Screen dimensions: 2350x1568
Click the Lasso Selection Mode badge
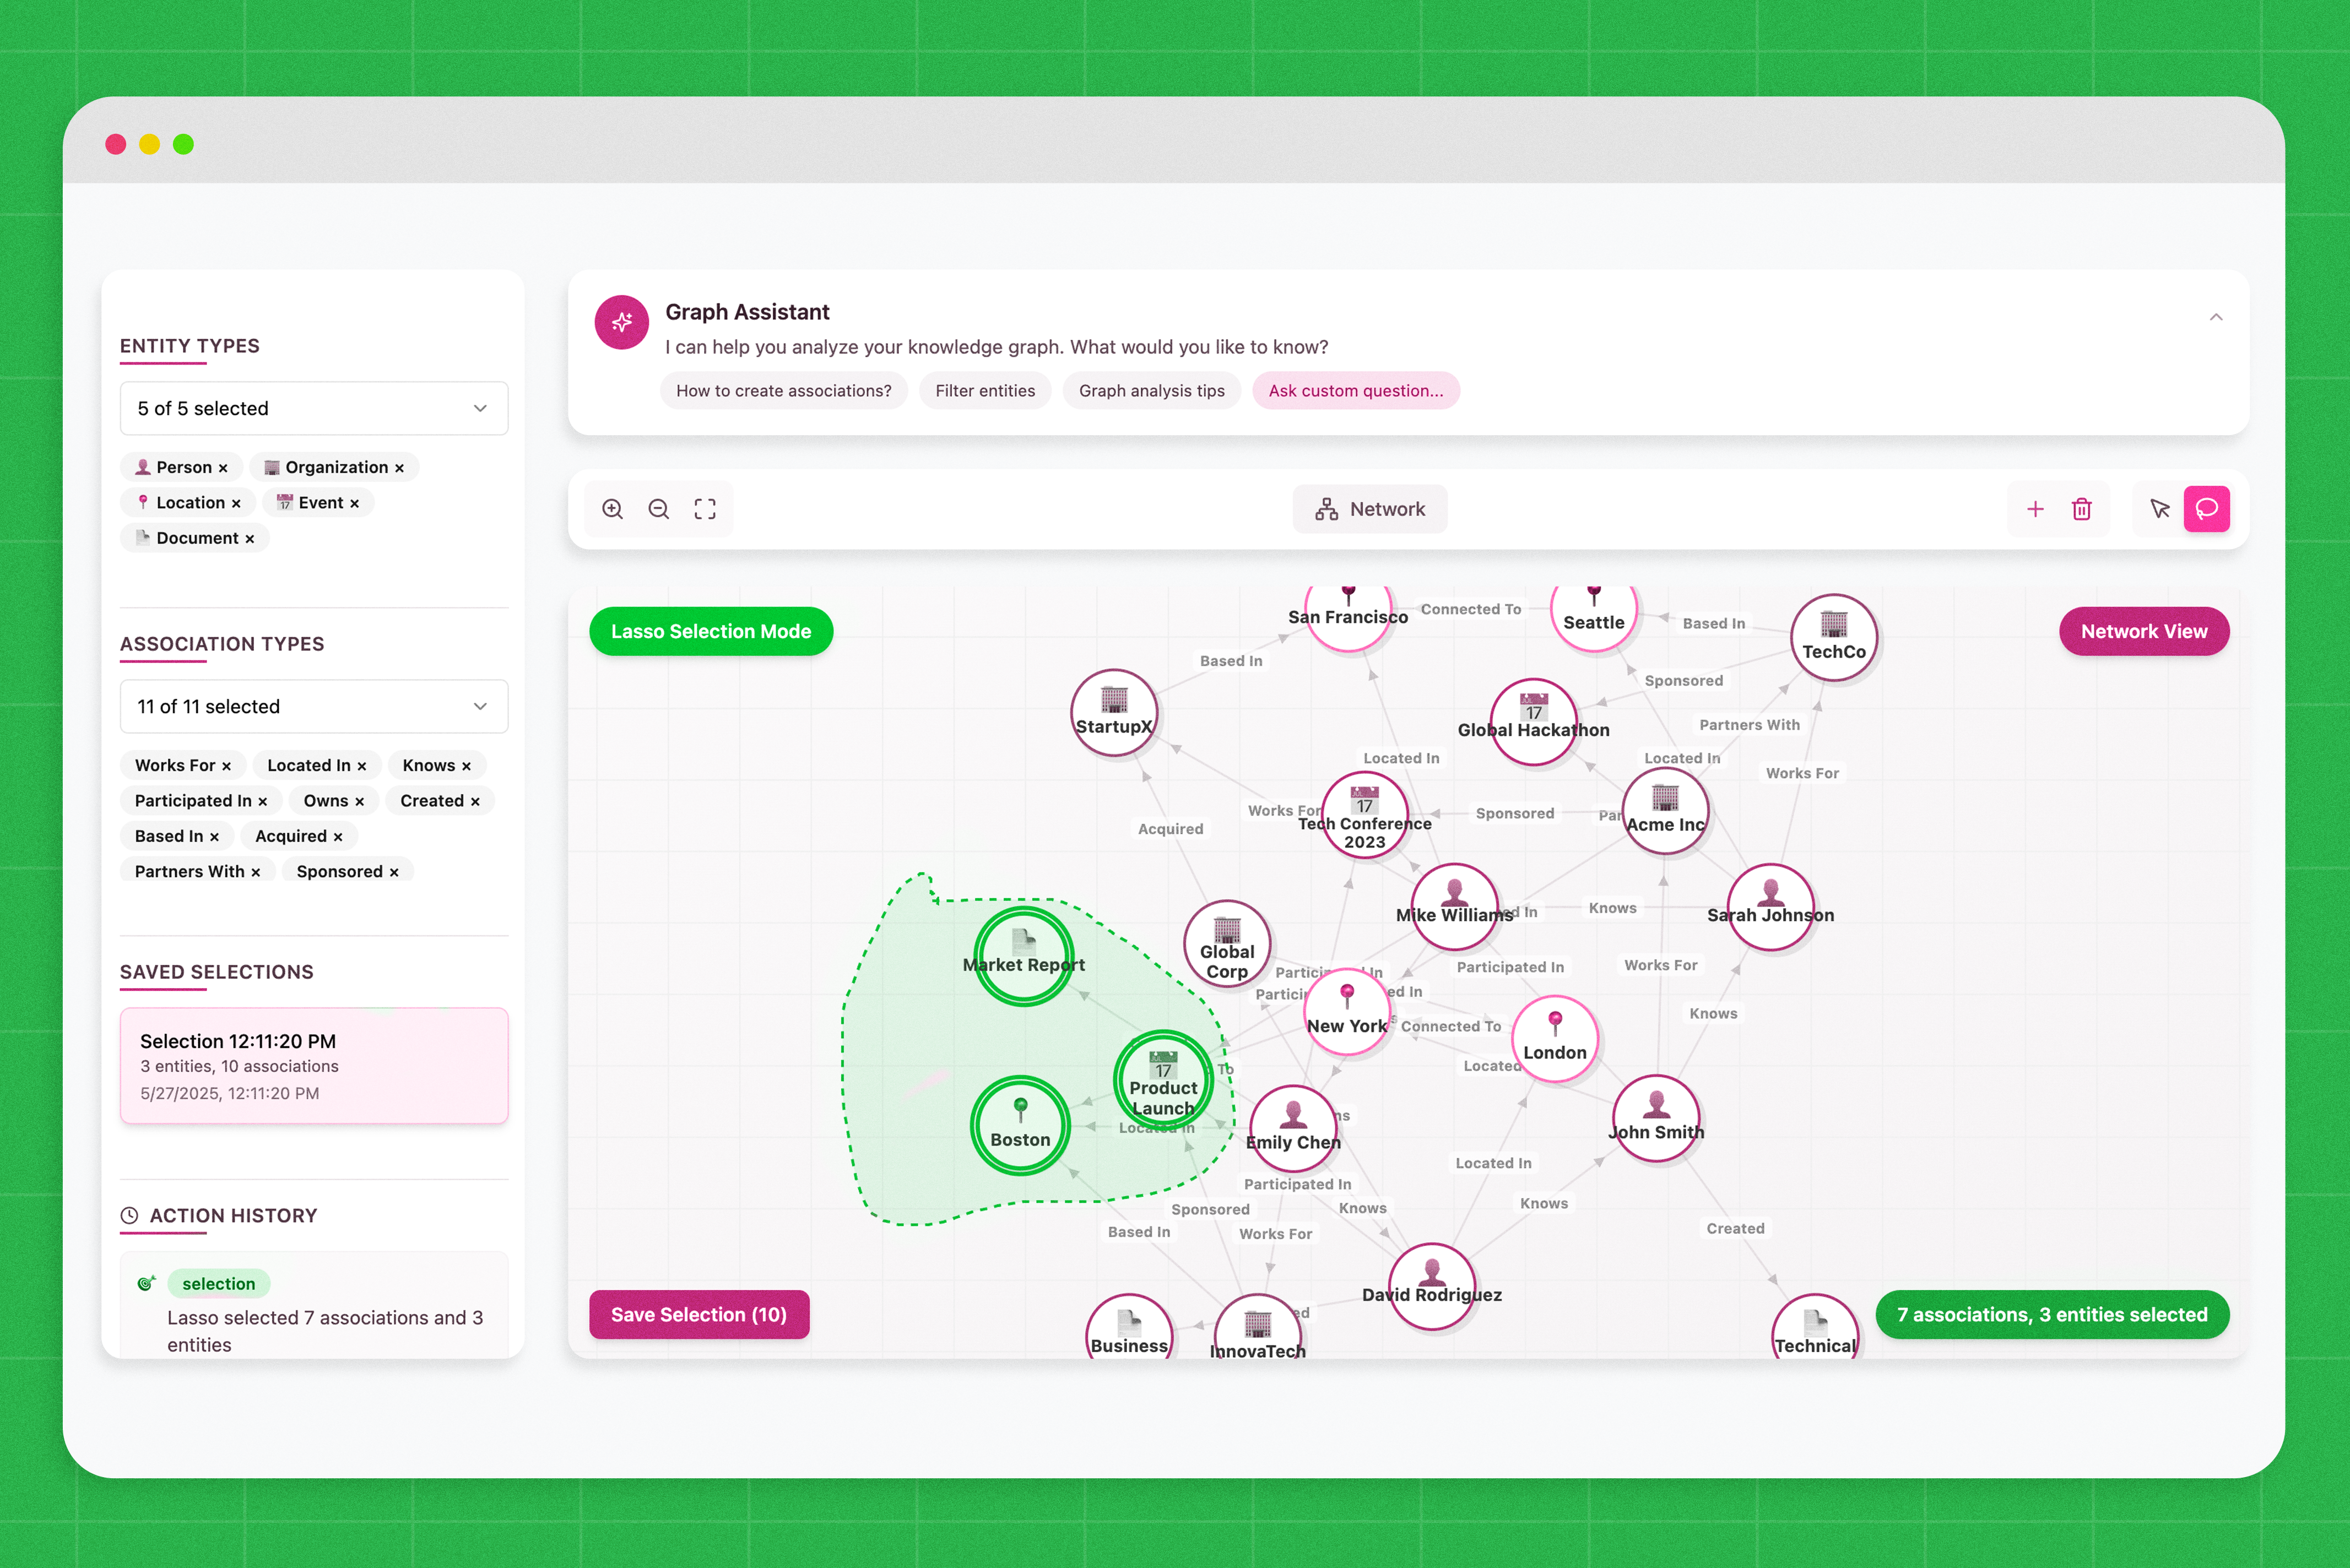pyautogui.click(x=711, y=631)
